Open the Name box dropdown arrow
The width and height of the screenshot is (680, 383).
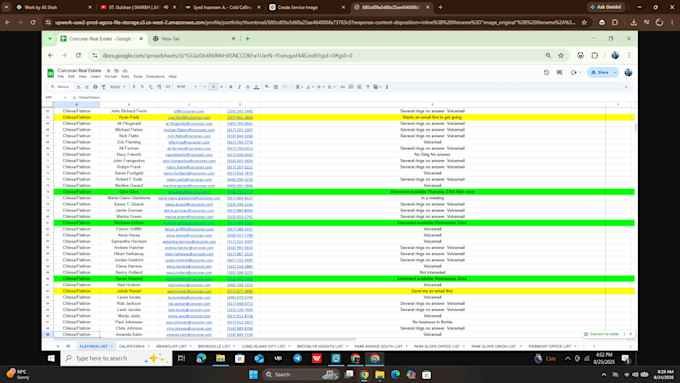[x=65, y=98]
